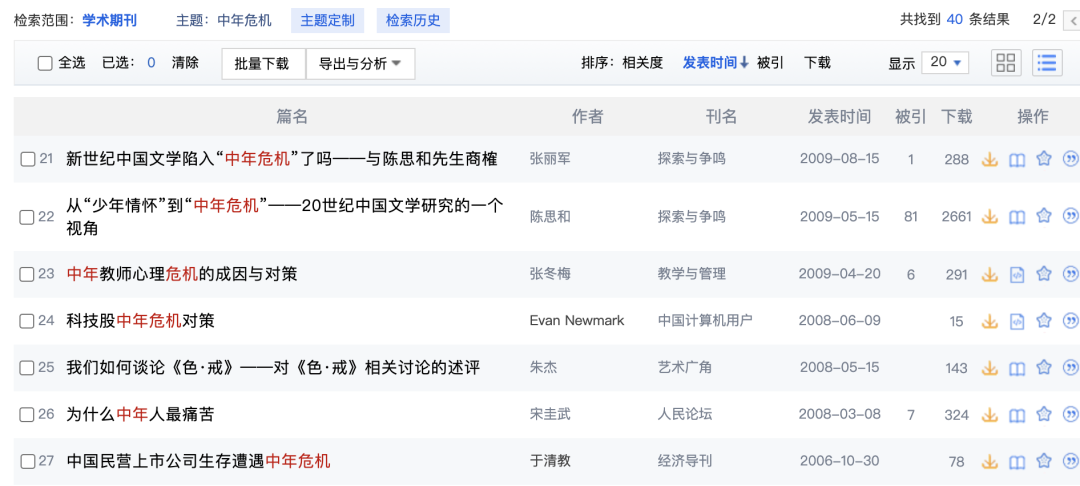Favorite the 张丽军 article with star icon
Screen dimensions: 1080x486
click(1044, 160)
